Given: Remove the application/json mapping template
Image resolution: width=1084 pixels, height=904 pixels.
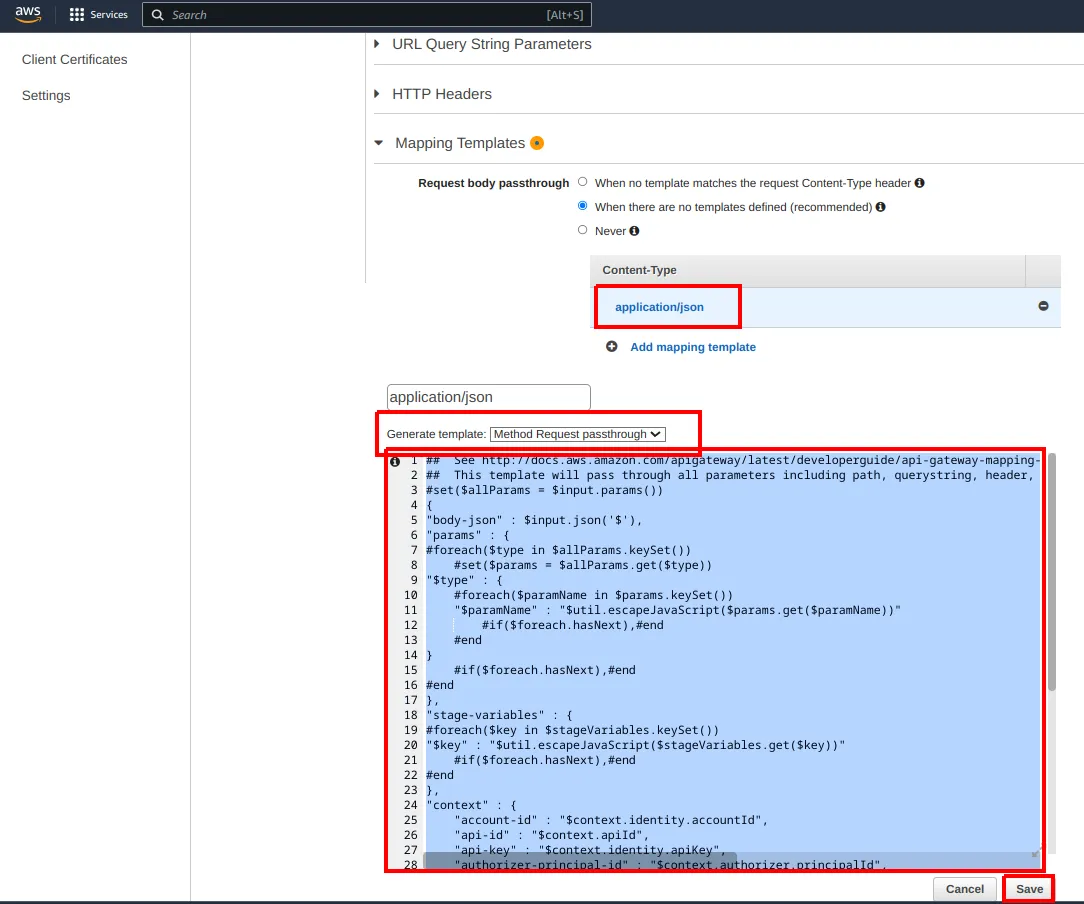Looking at the screenshot, I should pyautogui.click(x=1043, y=305).
